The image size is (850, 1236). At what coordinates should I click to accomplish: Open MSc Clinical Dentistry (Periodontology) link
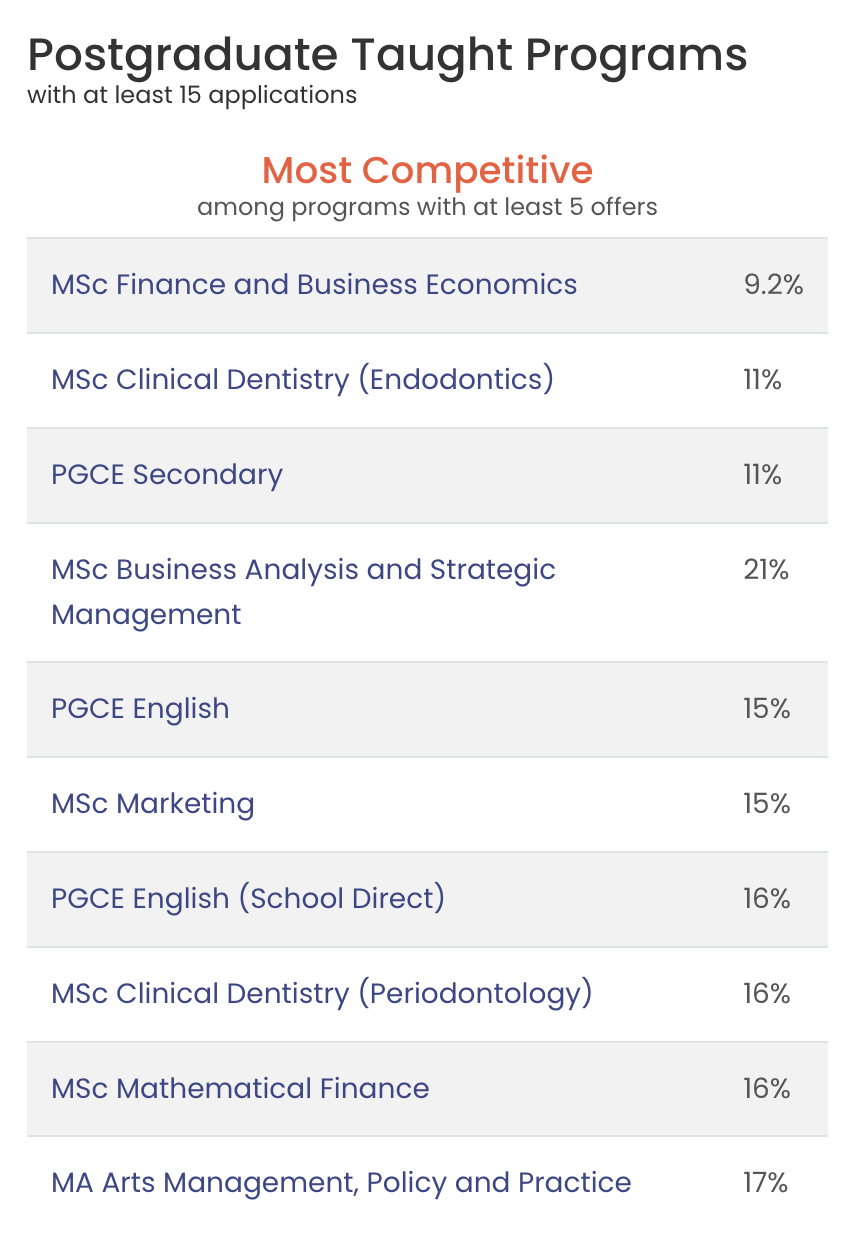(321, 994)
